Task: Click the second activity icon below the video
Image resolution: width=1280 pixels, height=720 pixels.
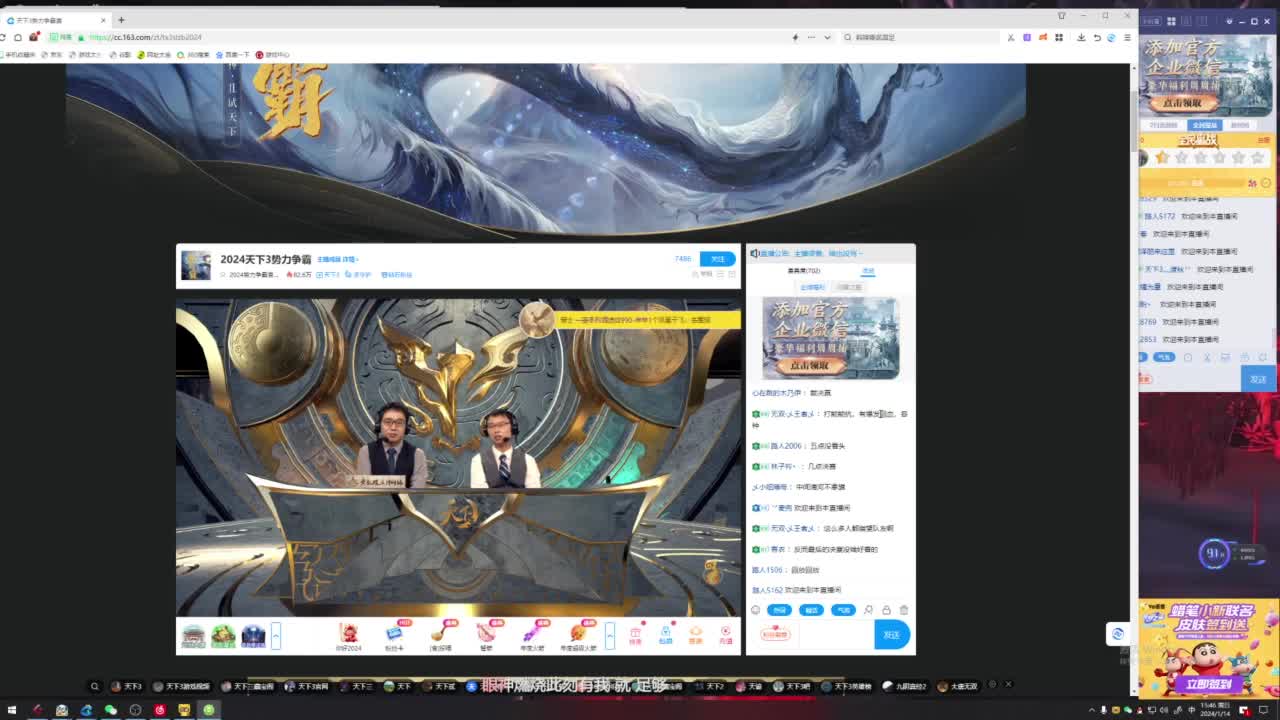Action: pos(223,635)
